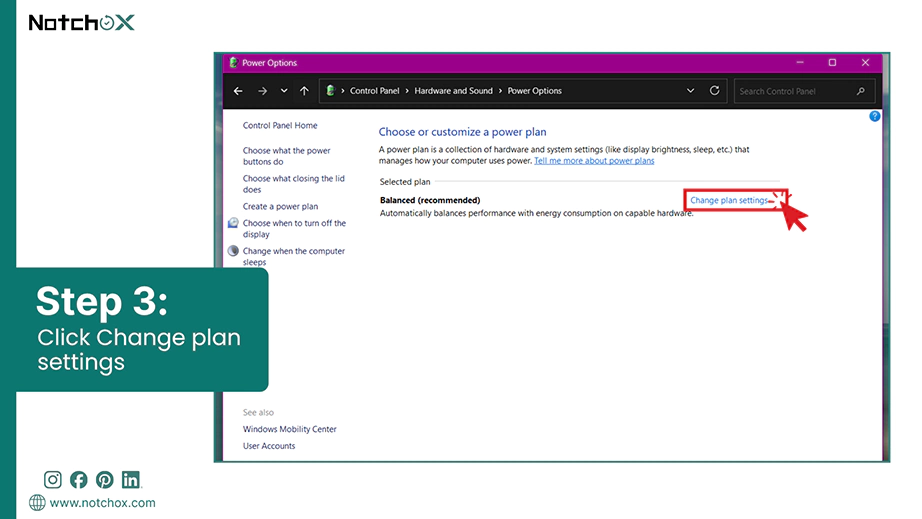This screenshot has width=922, height=519.
Task: Open Choose when to turn off the display
Action: (x=294, y=228)
